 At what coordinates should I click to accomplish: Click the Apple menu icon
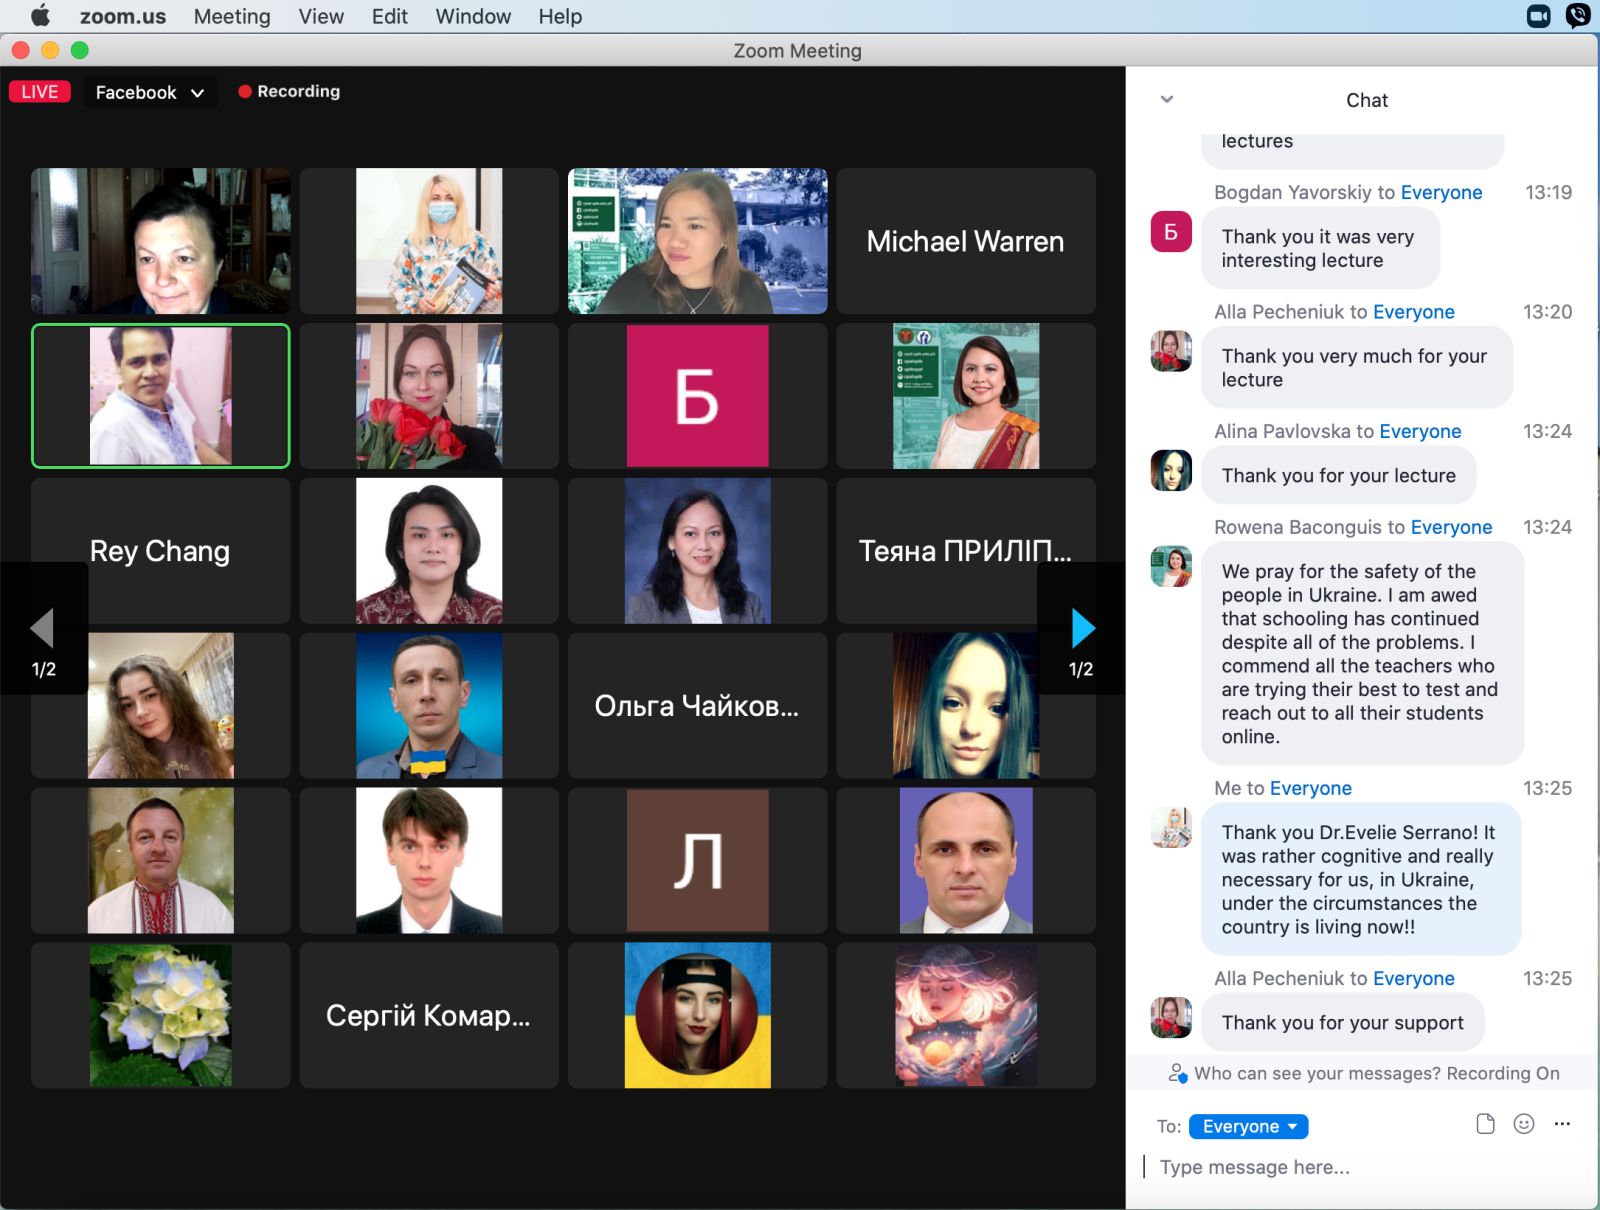coord(40,16)
